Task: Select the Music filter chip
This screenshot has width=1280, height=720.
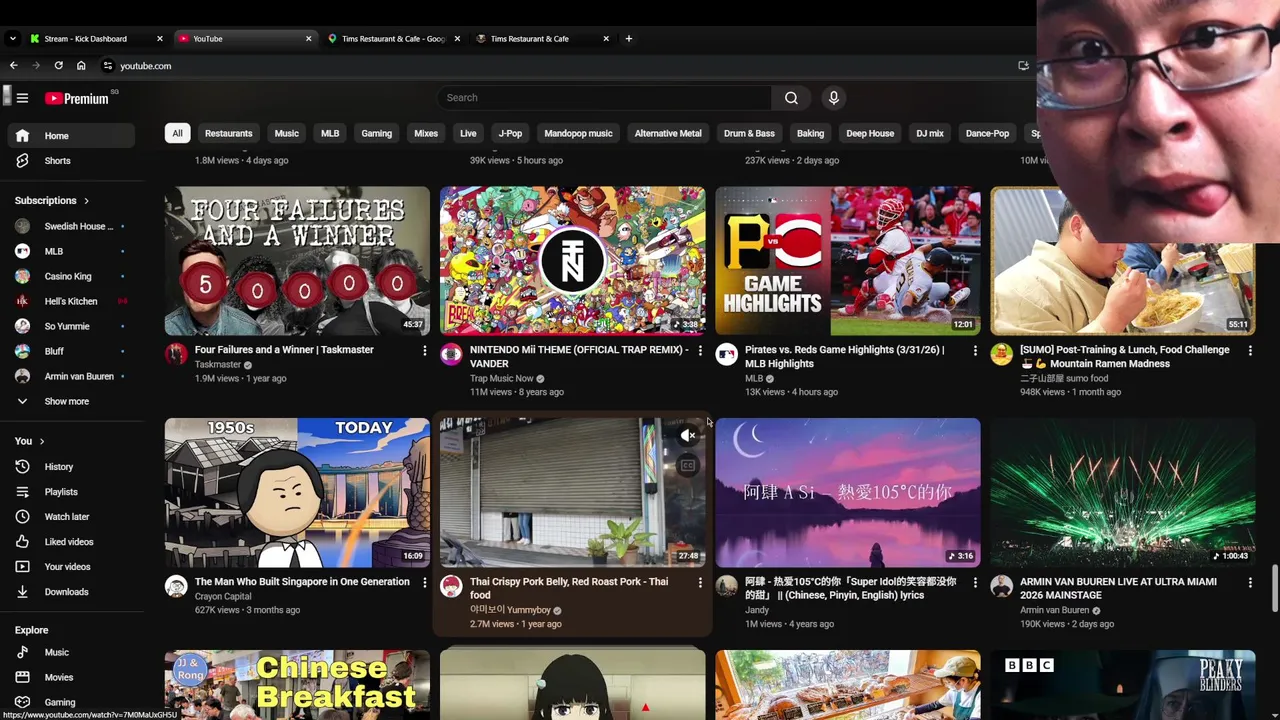Action: point(286,133)
